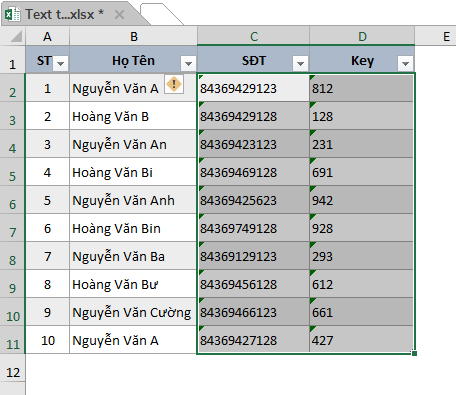Select Key cell 293
The width and height of the screenshot is (459, 395).
[362, 256]
